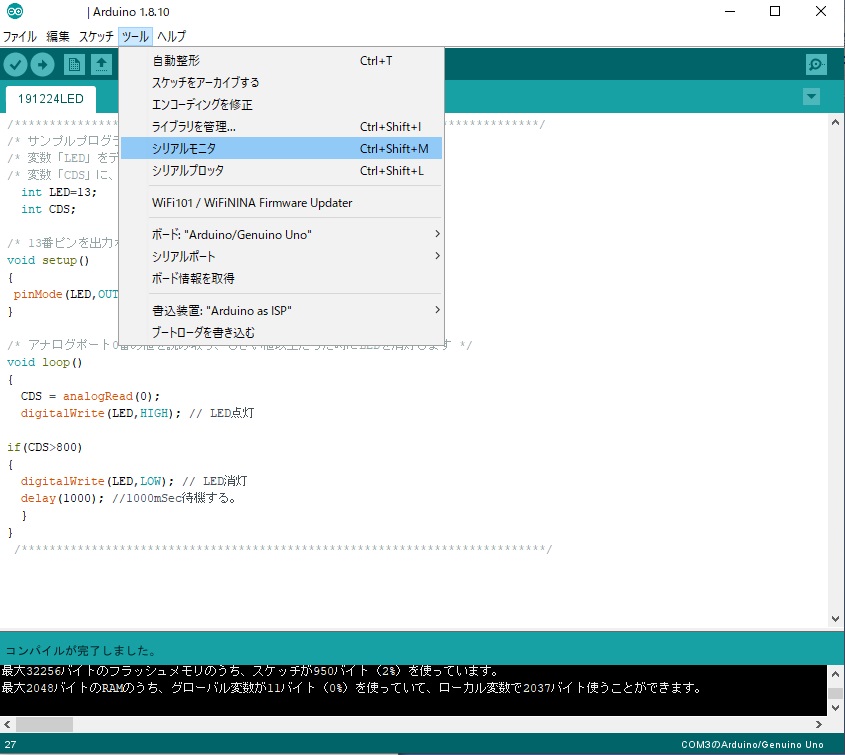Screen dimensions: 845x755
Task: Click the Verify checkmark toolbar icon
Action: pyautogui.click(x=16, y=65)
